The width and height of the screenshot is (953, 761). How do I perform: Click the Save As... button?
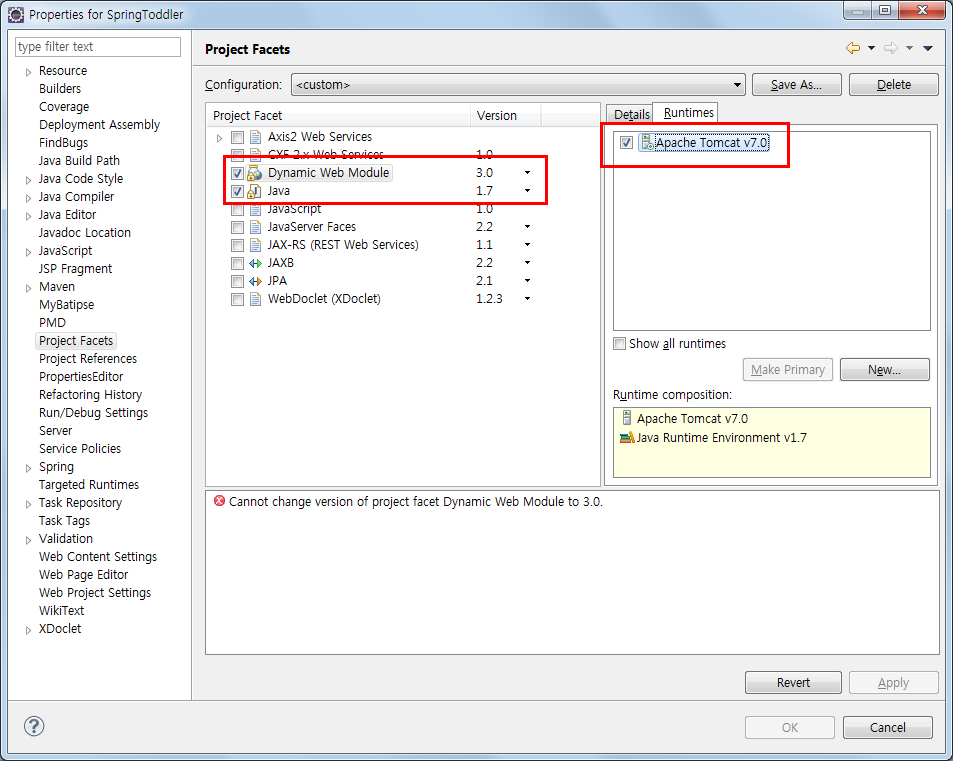tap(796, 84)
